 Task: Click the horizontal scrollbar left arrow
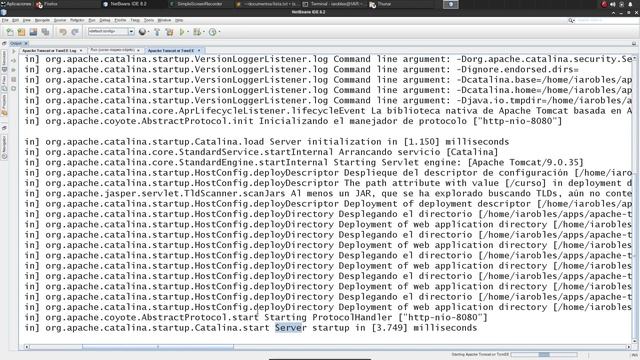(x=27, y=347)
